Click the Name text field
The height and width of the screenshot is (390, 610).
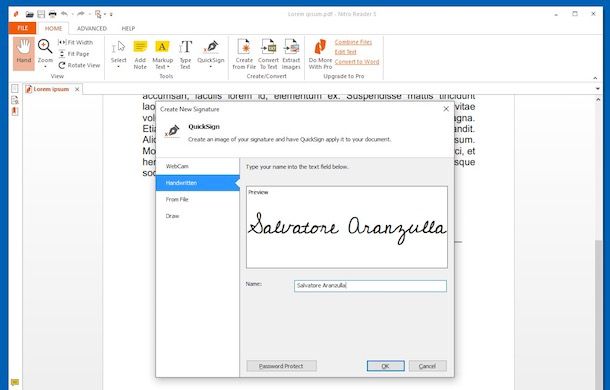tap(370, 286)
